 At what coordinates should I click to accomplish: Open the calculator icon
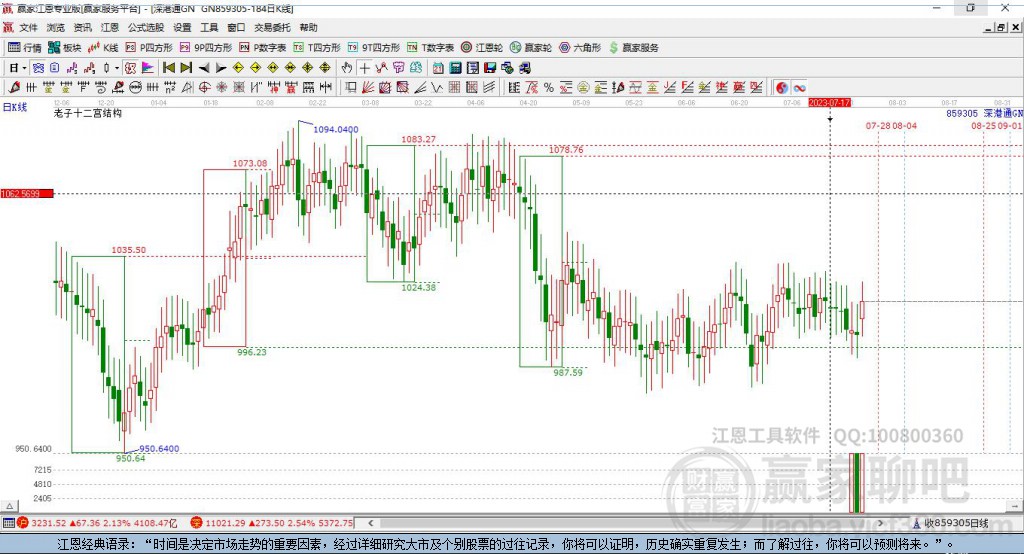456,68
